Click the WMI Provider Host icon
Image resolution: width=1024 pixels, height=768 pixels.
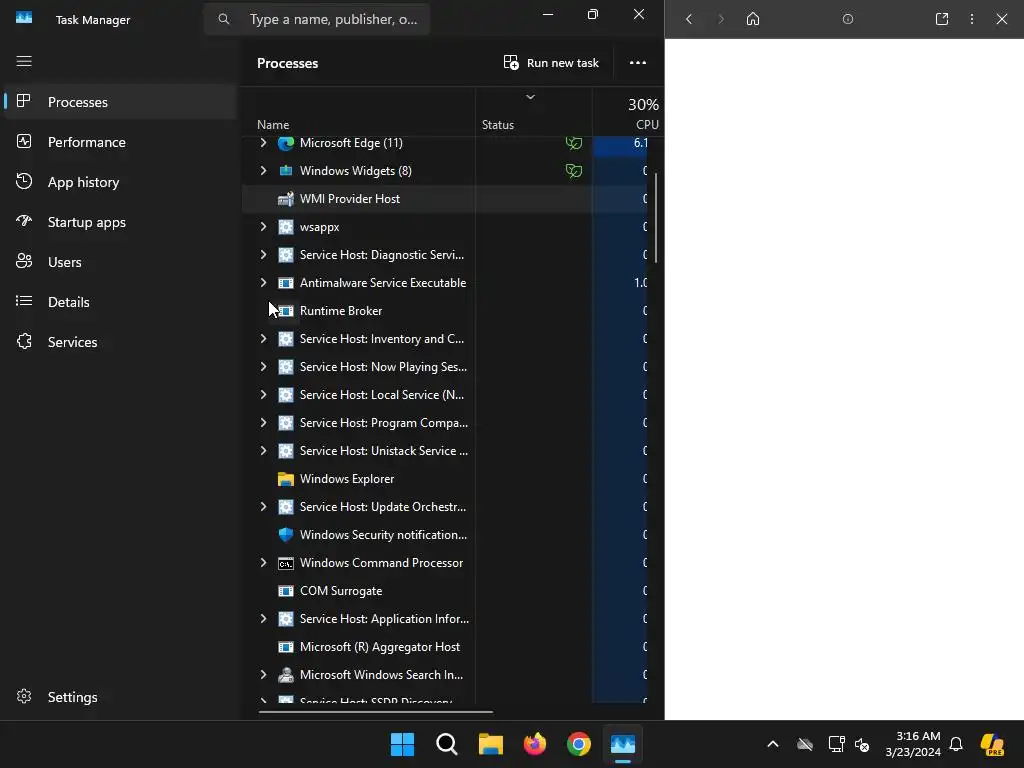coord(285,199)
